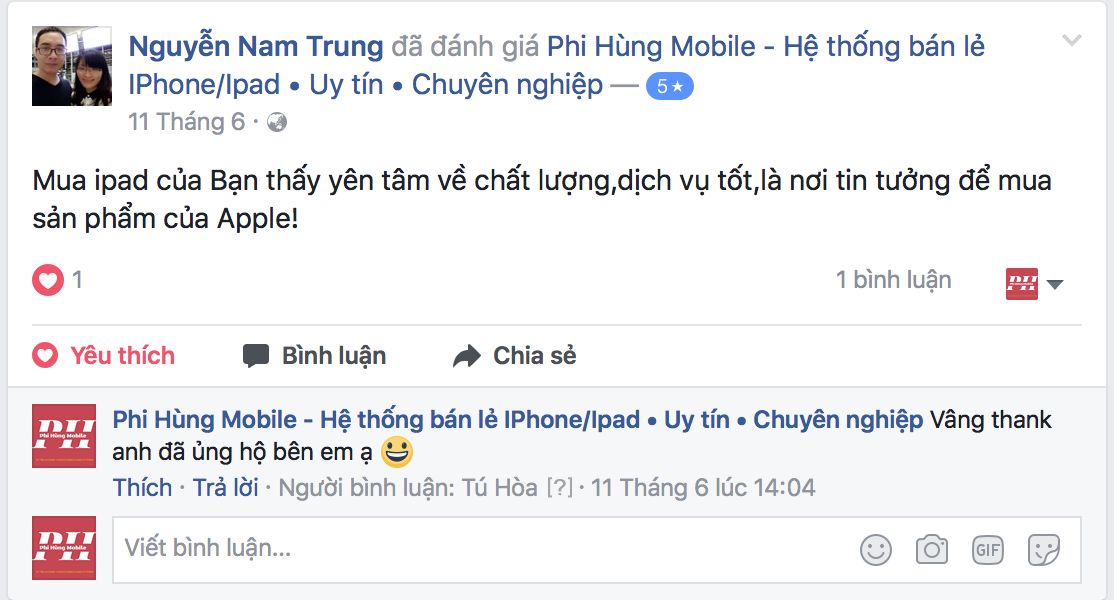This screenshot has height=600, width=1114.
Task: Click the 5 star rating badge
Action: tap(669, 87)
